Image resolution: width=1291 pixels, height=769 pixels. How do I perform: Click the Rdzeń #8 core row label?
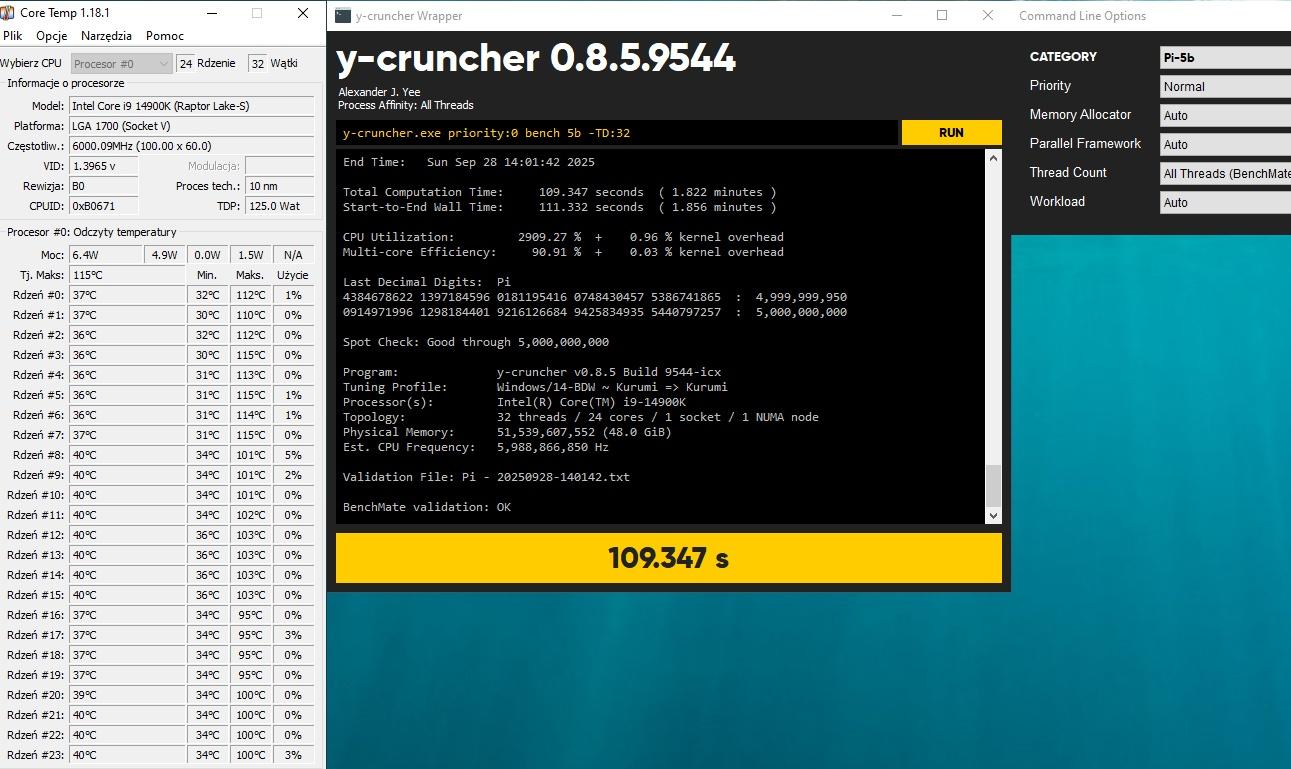coord(38,455)
